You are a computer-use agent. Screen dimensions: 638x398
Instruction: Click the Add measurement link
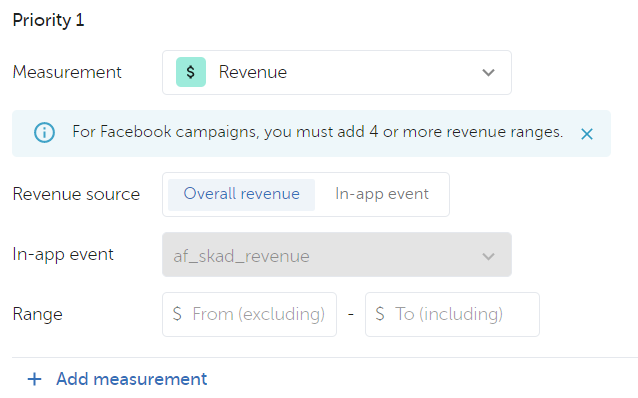[x=131, y=379]
